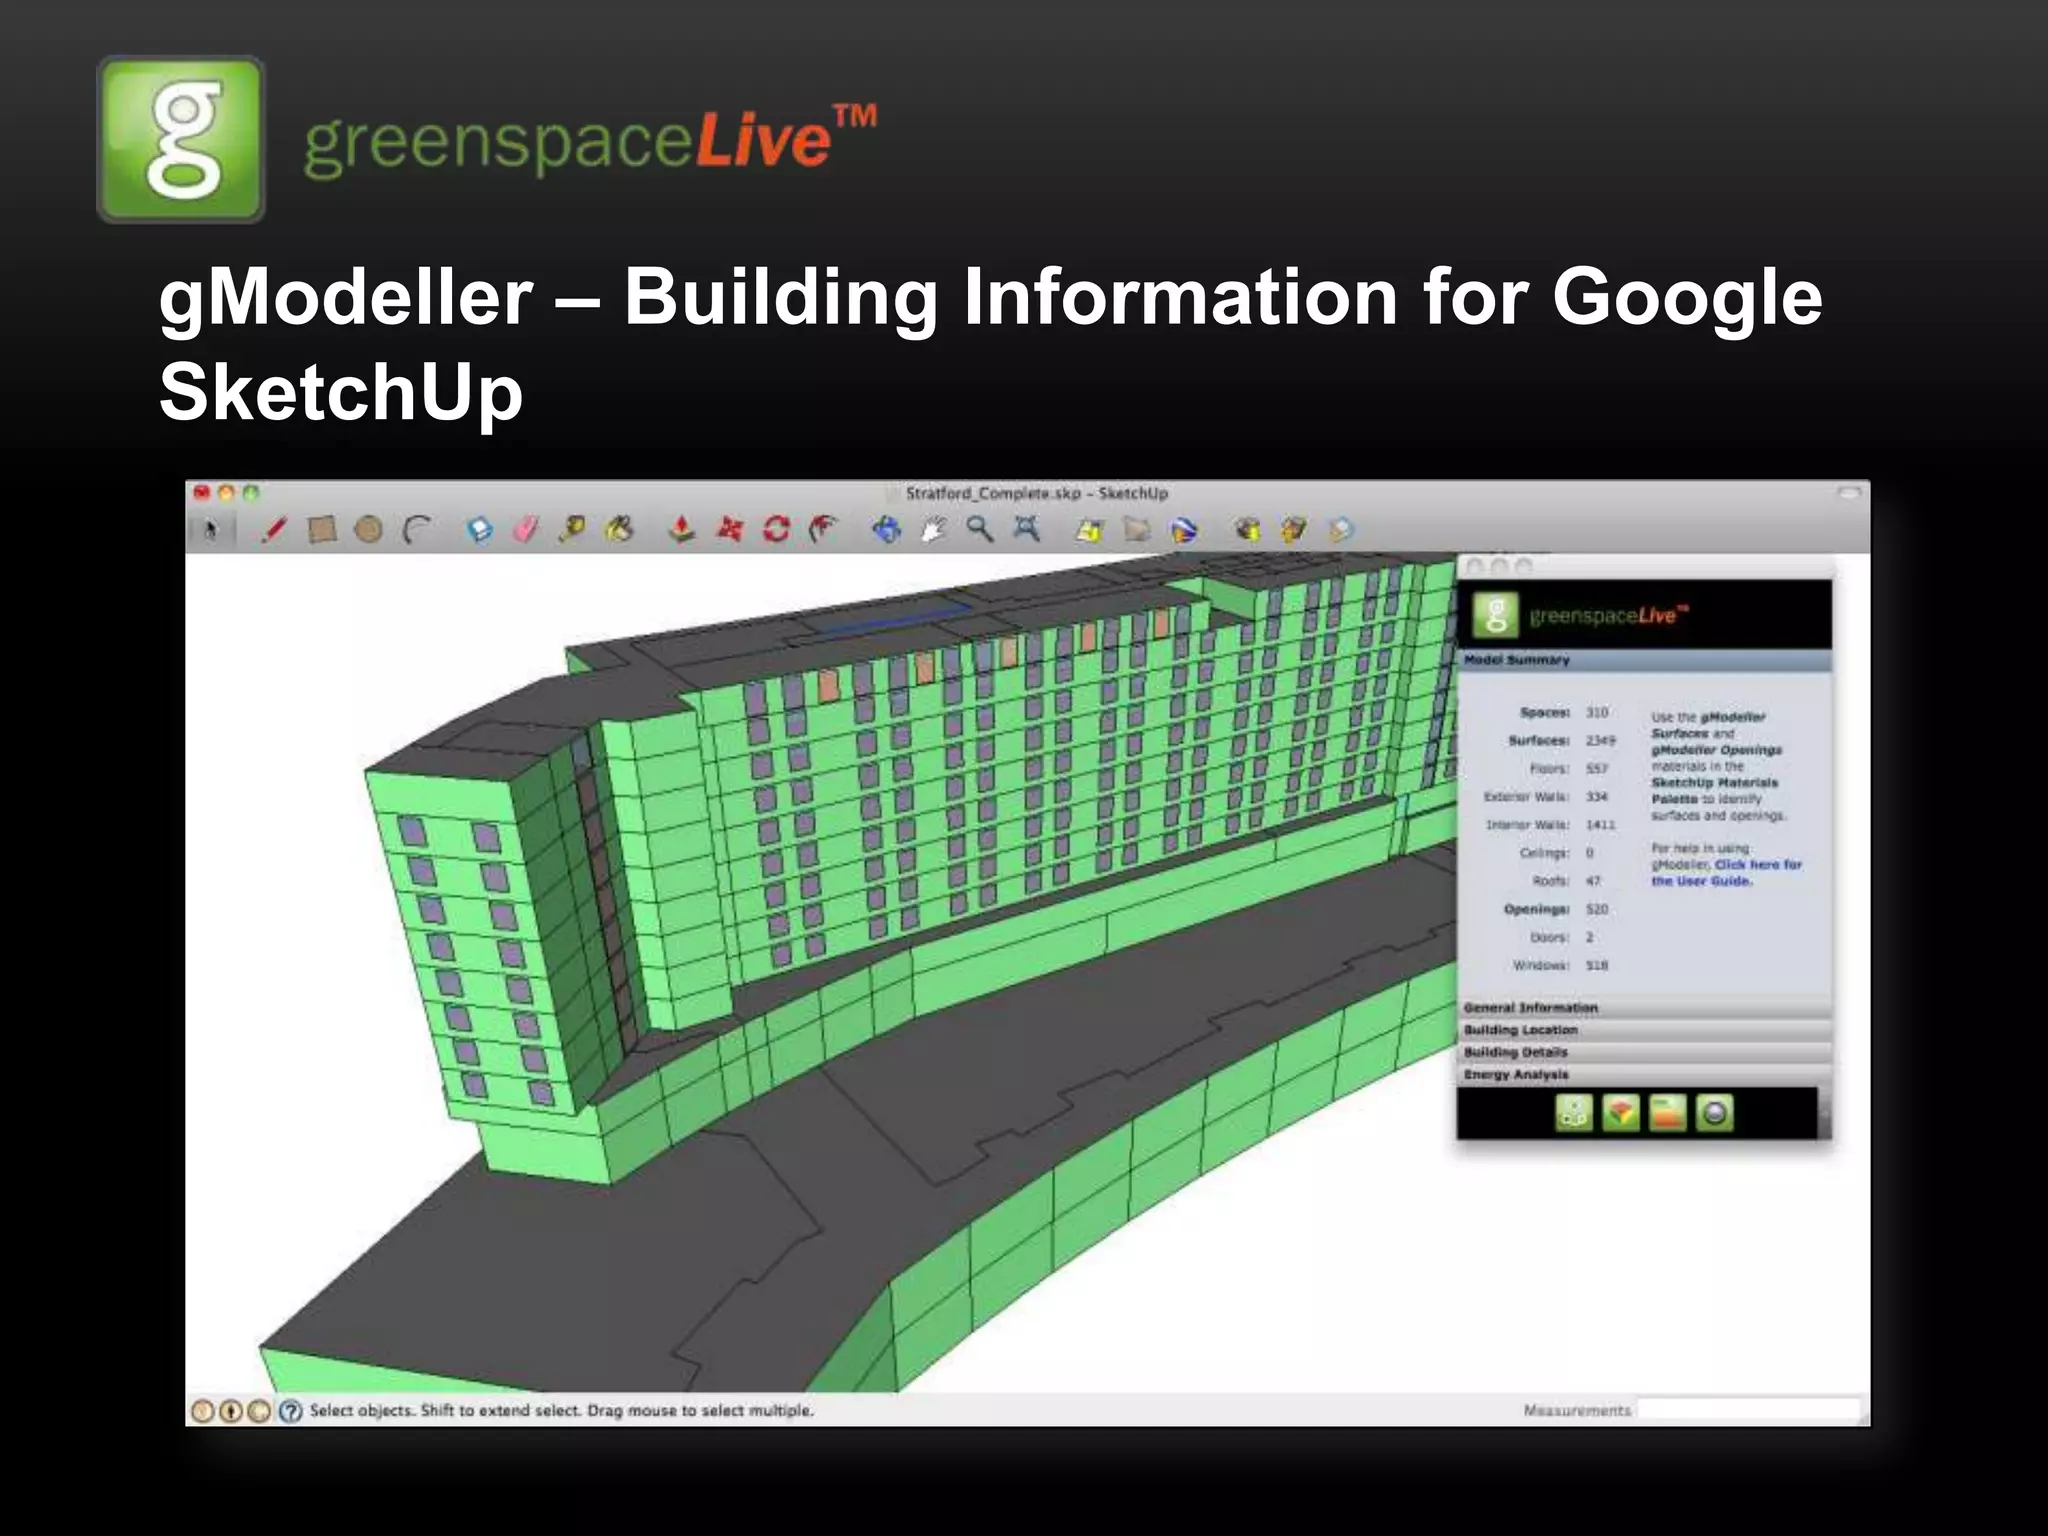Activate the blue Orbit tool

pyautogui.click(x=886, y=529)
